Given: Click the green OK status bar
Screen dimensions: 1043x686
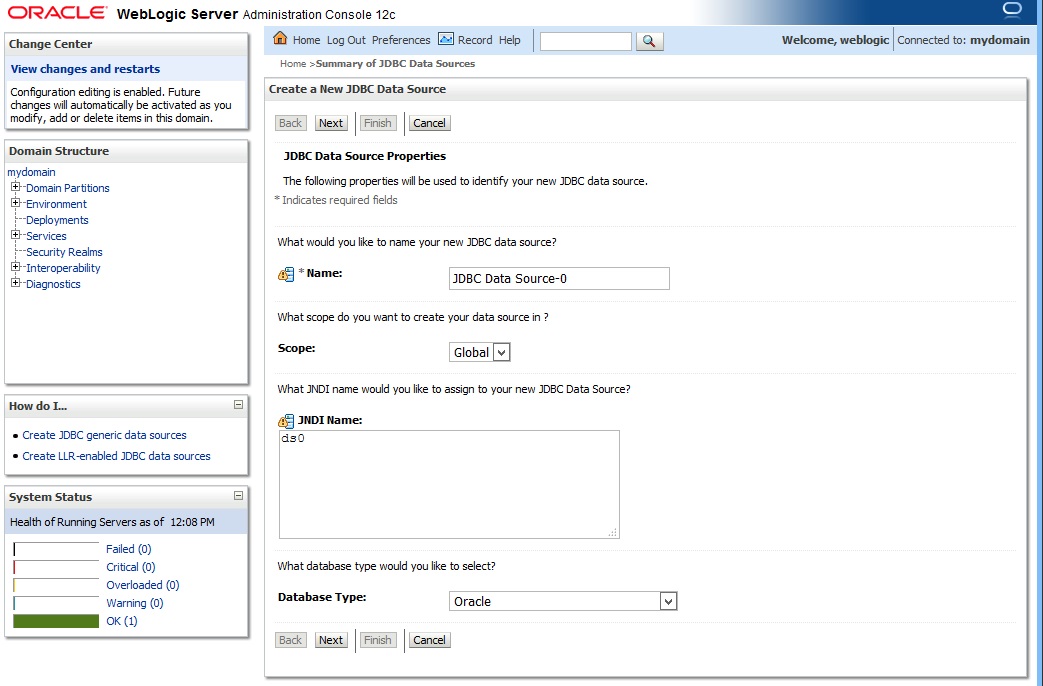Looking at the screenshot, I should click(x=56, y=621).
